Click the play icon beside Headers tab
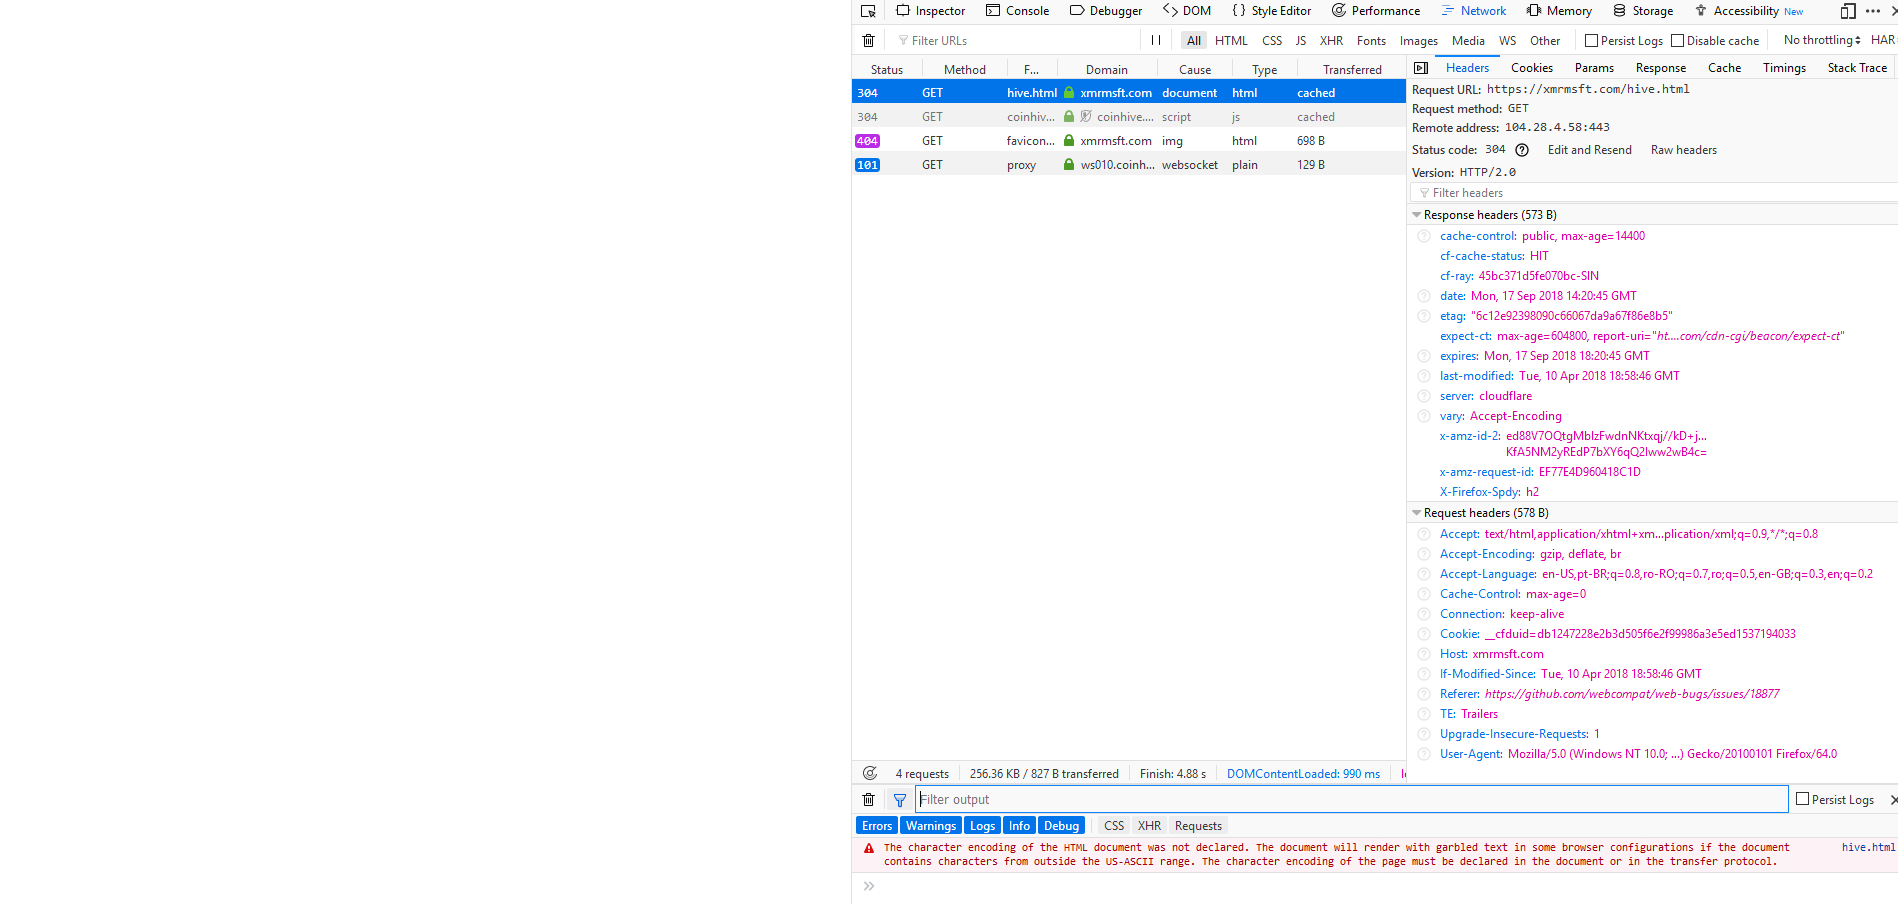Image resolution: width=1898 pixels, height=904 pixels. tap(1421, 67)
